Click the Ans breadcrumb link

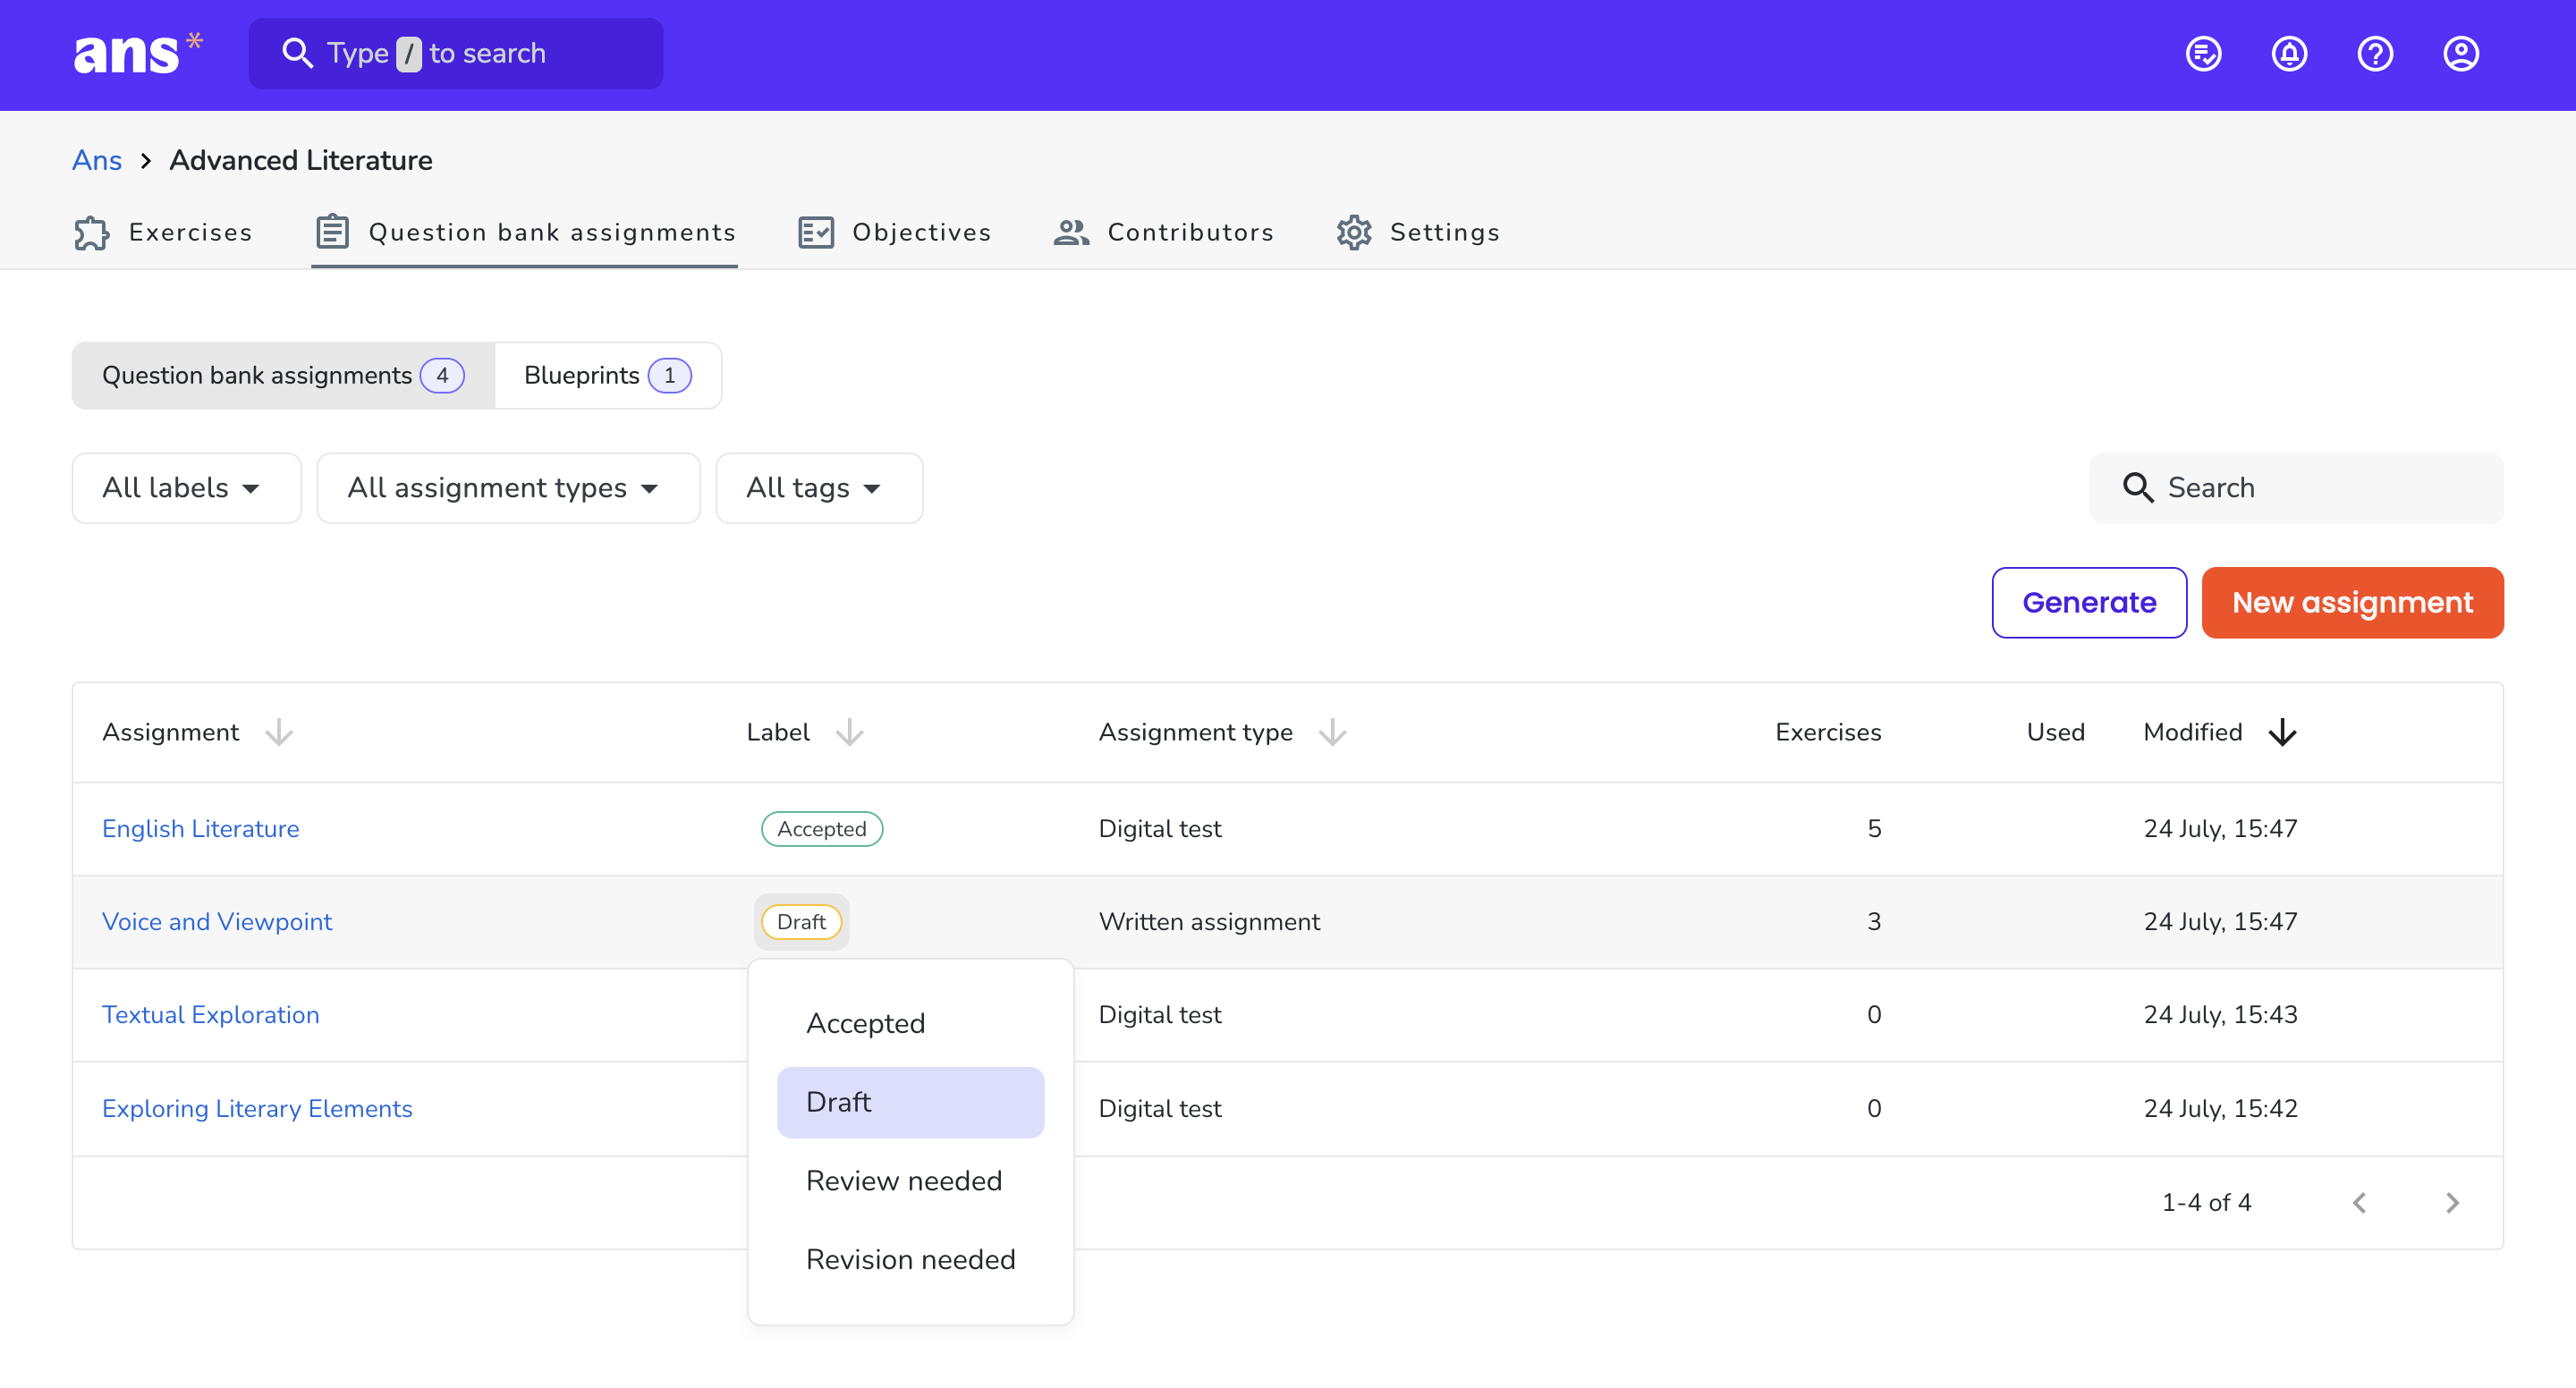point(97,160)
